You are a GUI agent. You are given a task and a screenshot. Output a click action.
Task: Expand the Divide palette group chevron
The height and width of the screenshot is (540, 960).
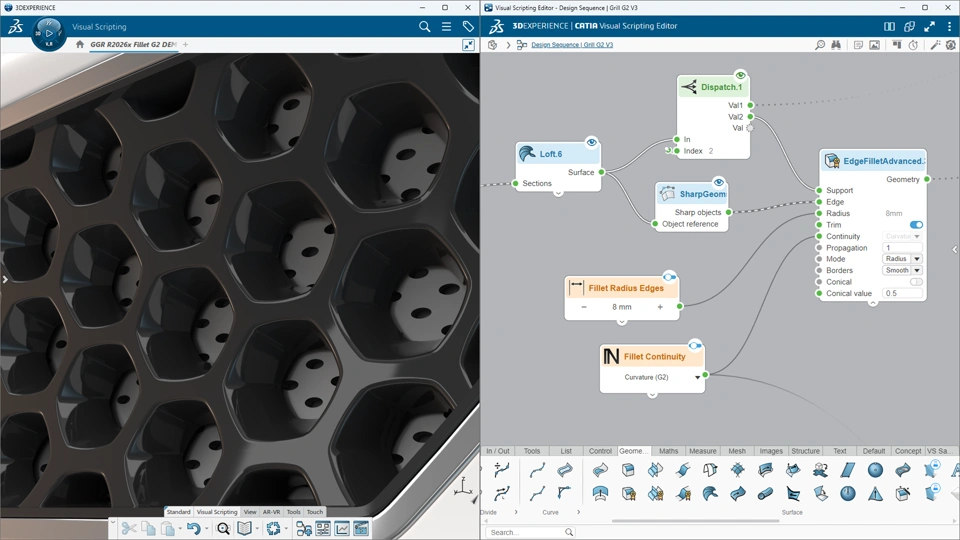click(516, 512)
